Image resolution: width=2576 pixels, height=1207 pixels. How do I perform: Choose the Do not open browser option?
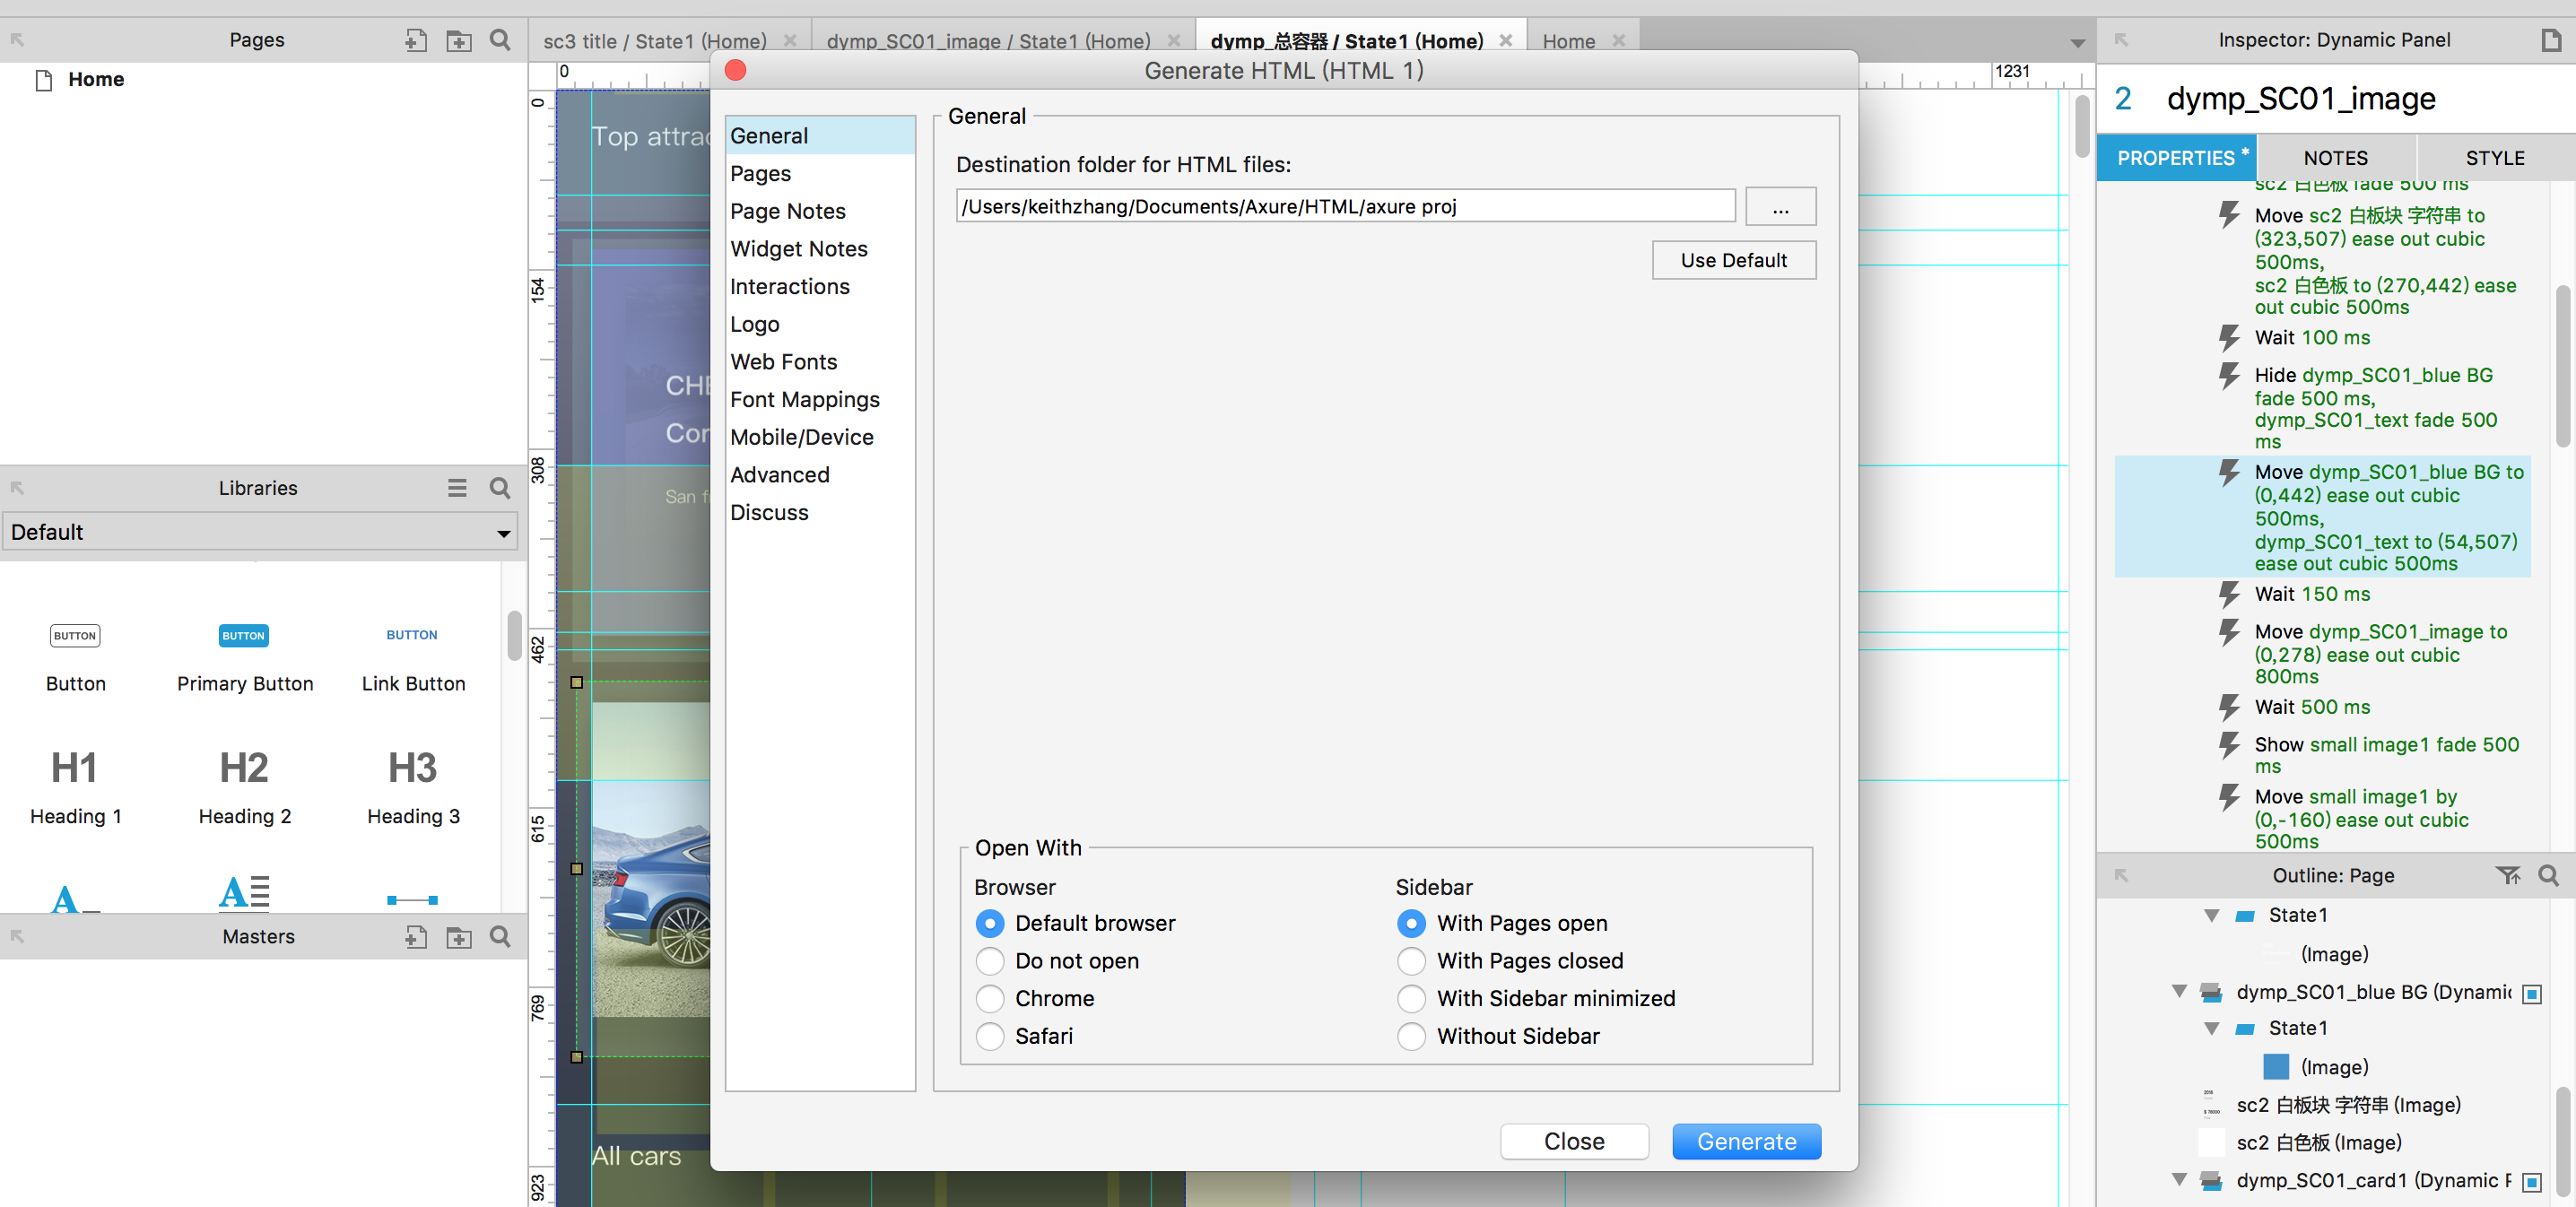(x=989, y=961)
